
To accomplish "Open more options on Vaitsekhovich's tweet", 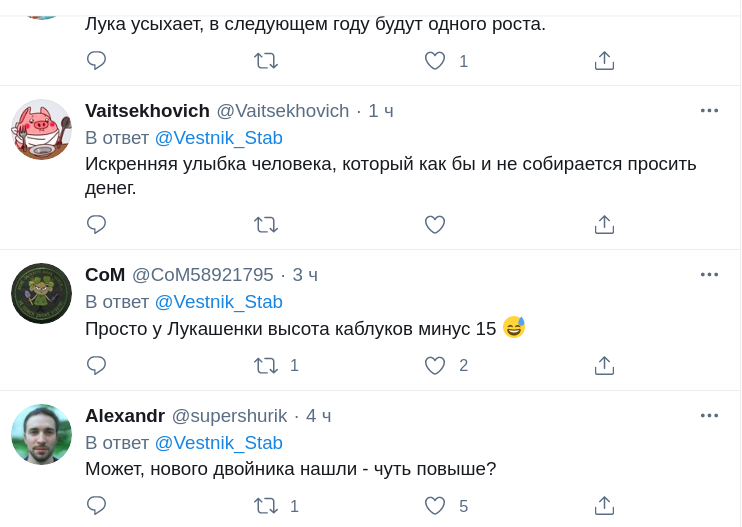I will click(x=709, y=110).
